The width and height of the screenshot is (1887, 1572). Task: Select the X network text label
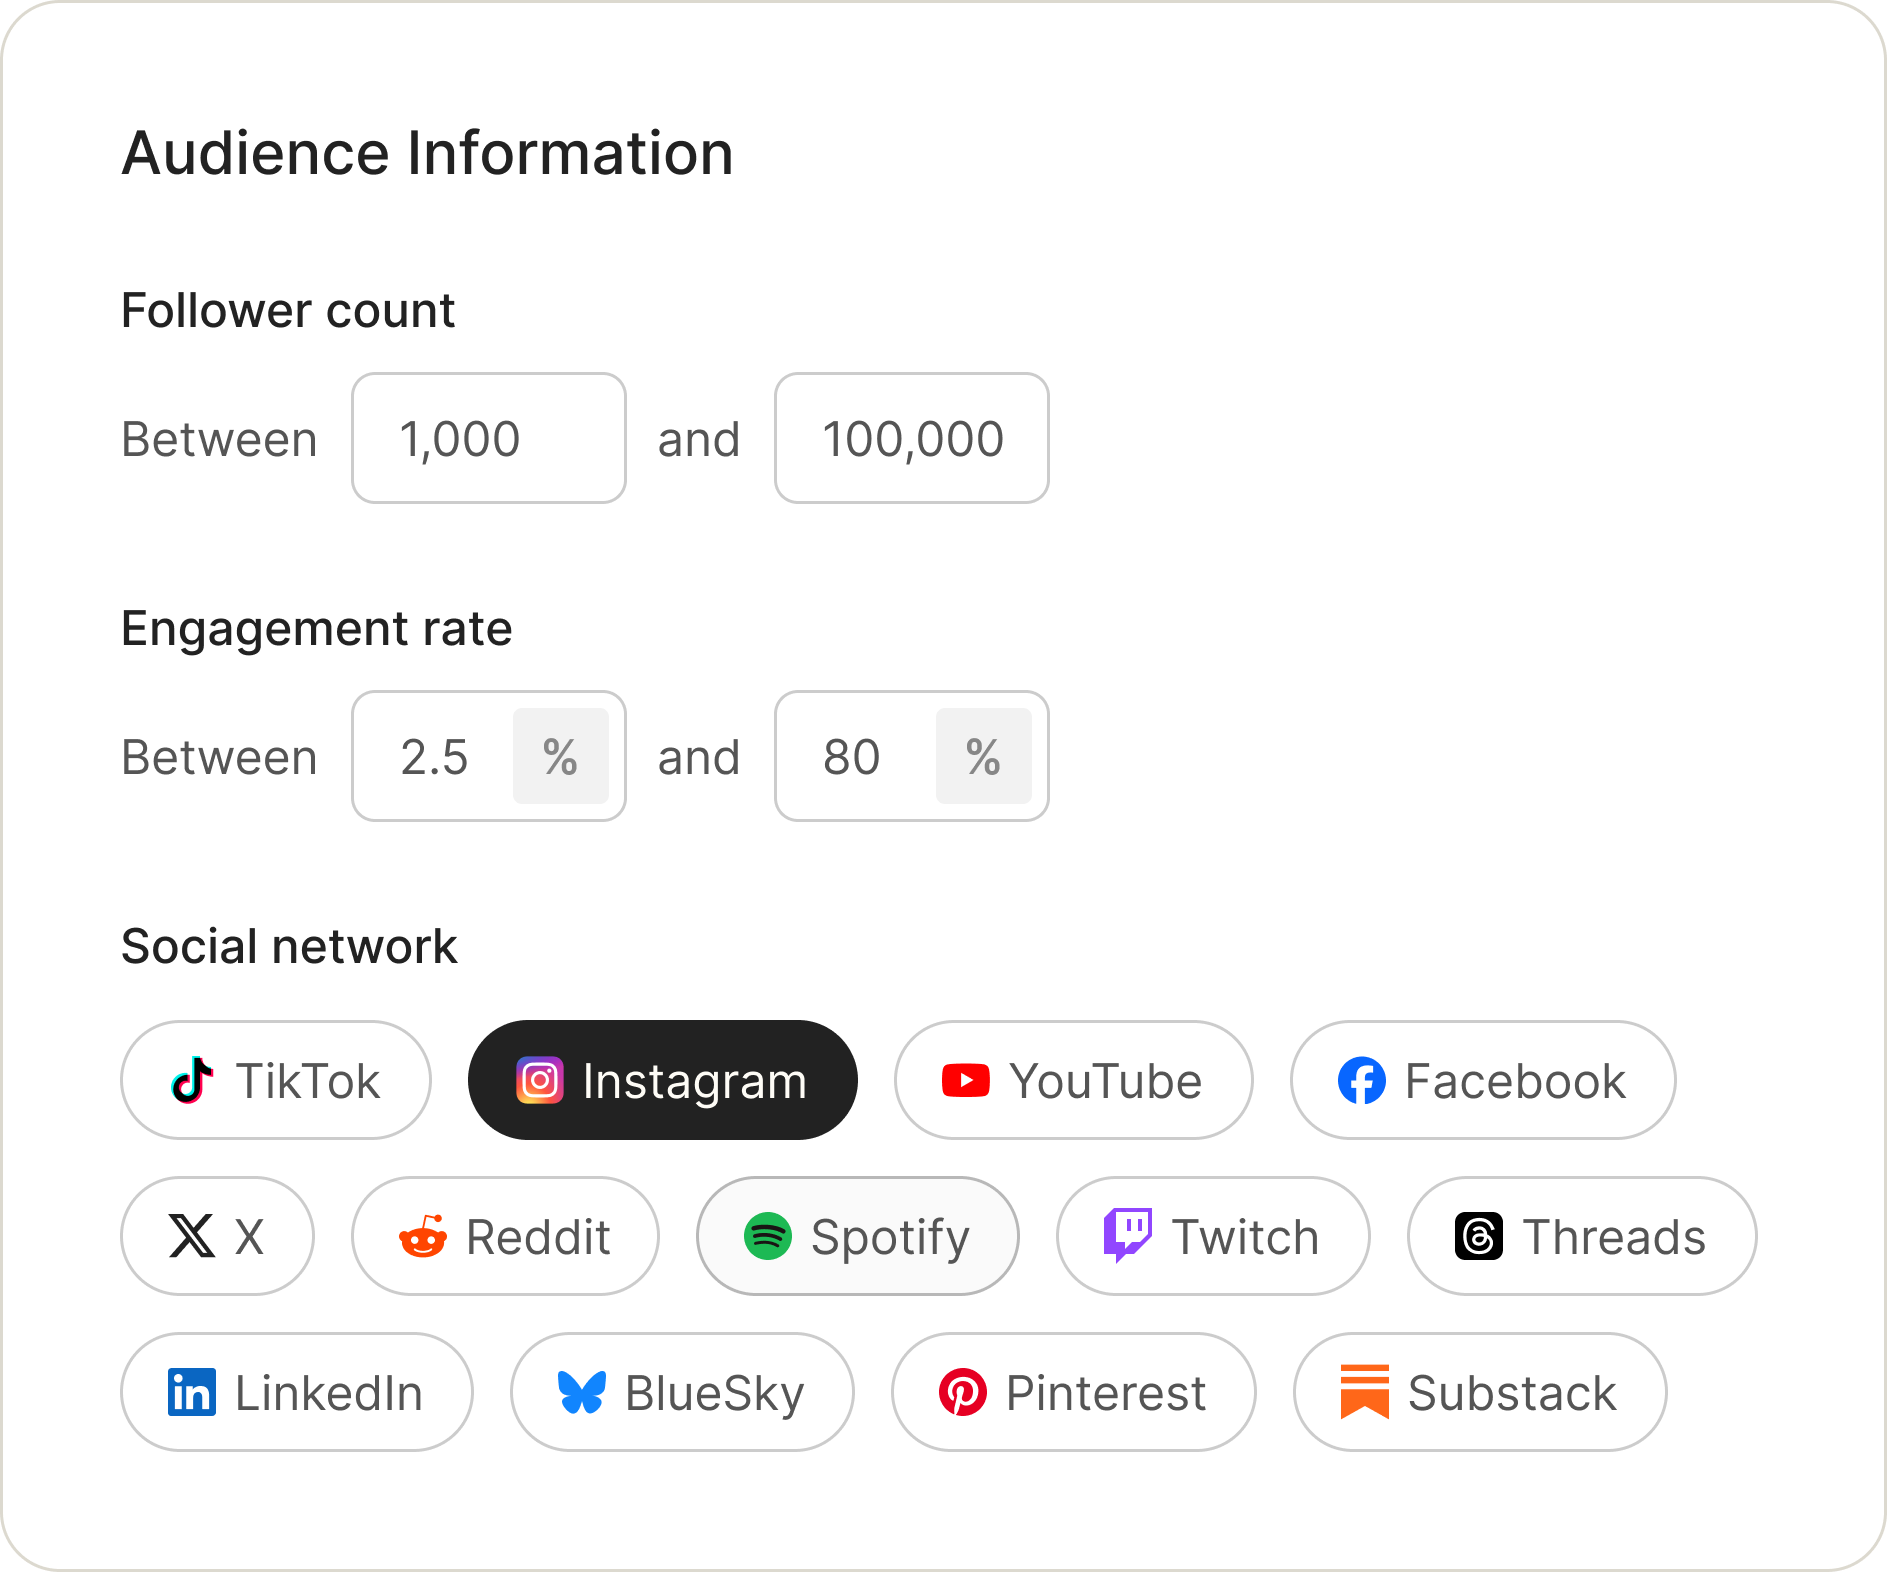point(249,1237)
